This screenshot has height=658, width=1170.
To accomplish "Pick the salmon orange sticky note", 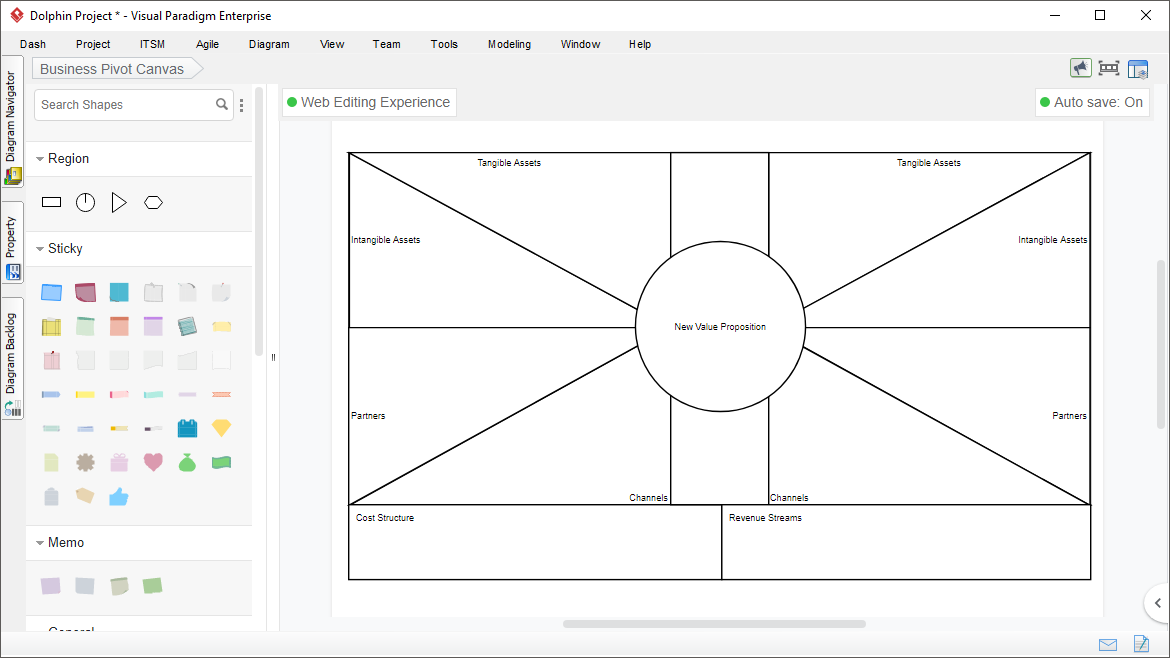I will pyautogui.click(x=119, y=326).
